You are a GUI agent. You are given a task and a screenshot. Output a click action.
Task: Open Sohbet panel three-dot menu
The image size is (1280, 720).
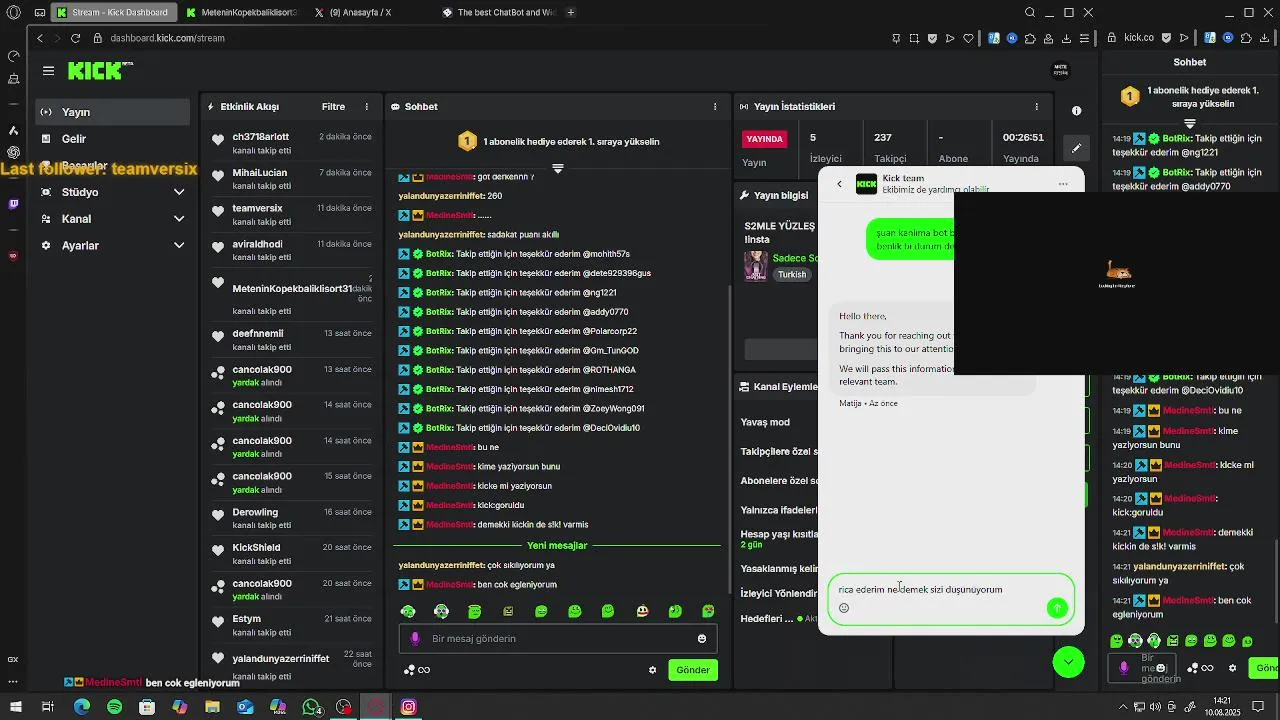point(715,107)
